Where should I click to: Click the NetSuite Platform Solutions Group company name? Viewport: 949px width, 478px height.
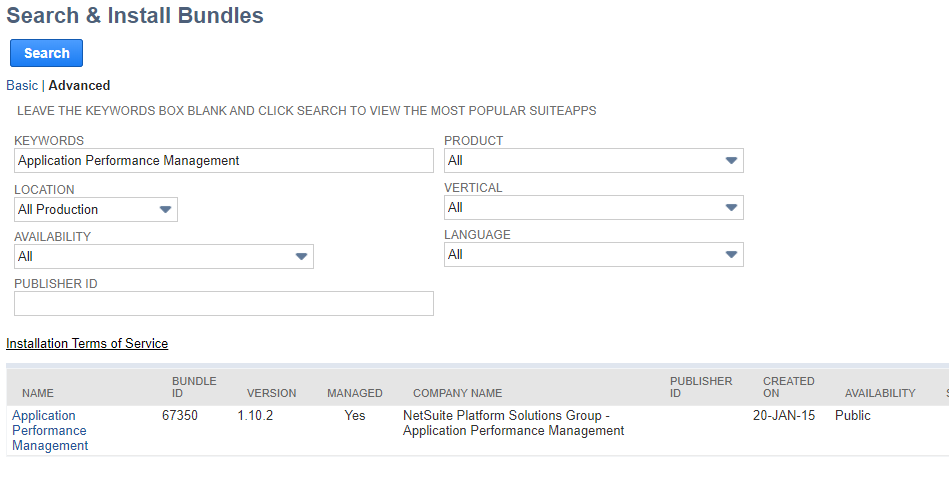513,423
